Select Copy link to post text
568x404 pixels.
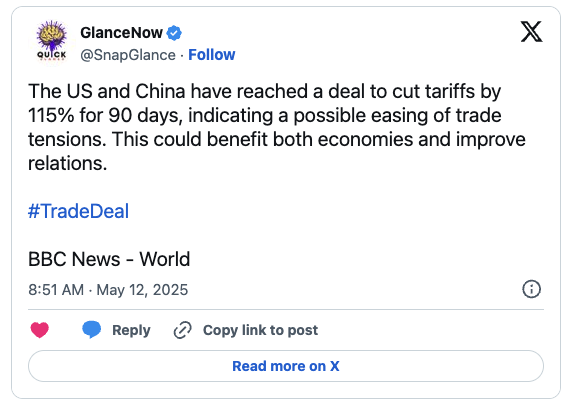[260, 330]
